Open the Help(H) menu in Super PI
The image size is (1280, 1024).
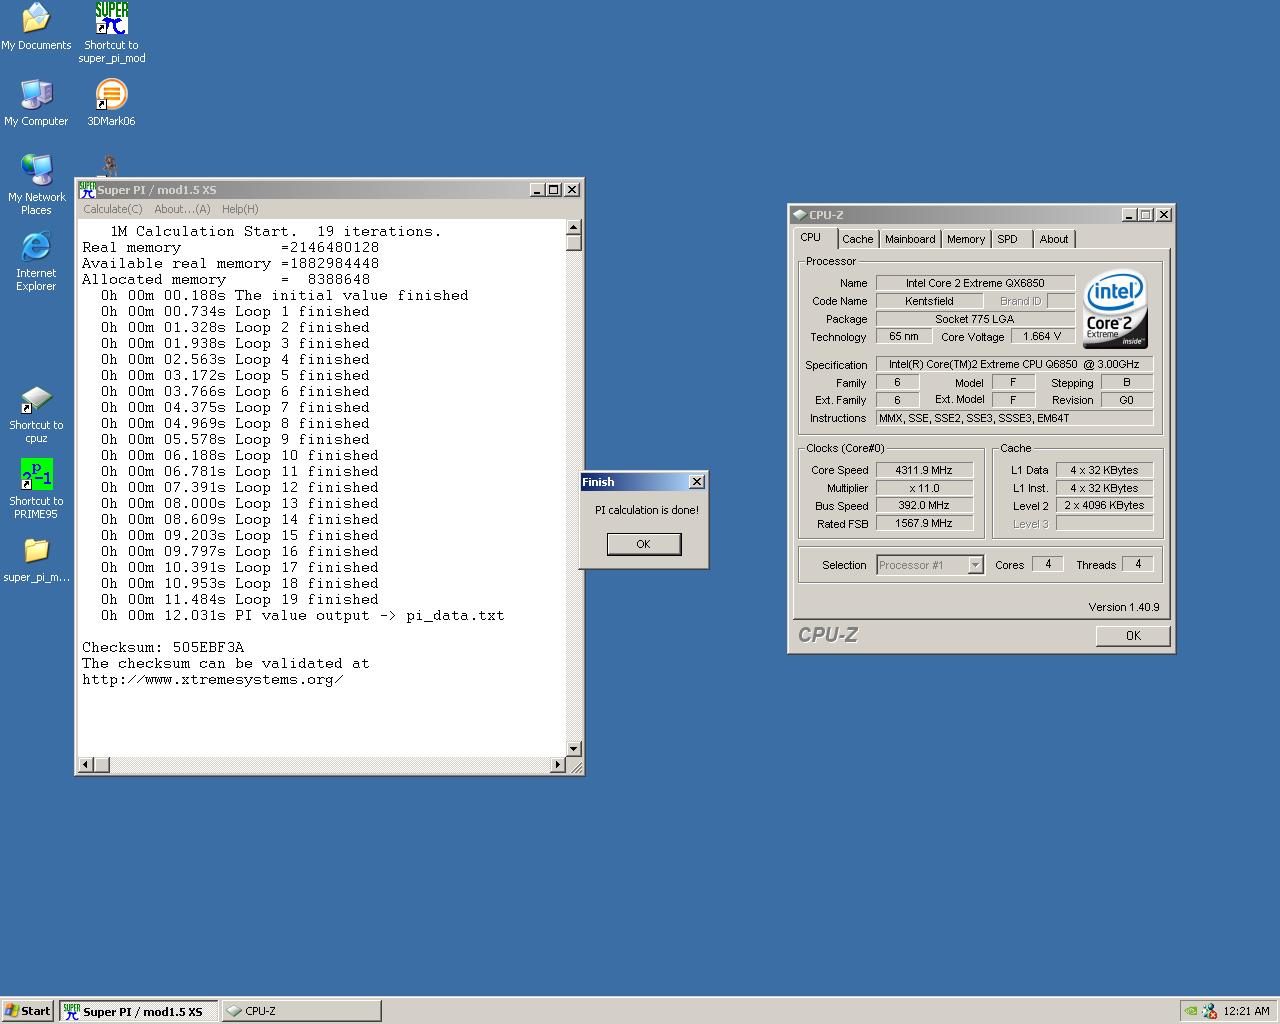240,209
